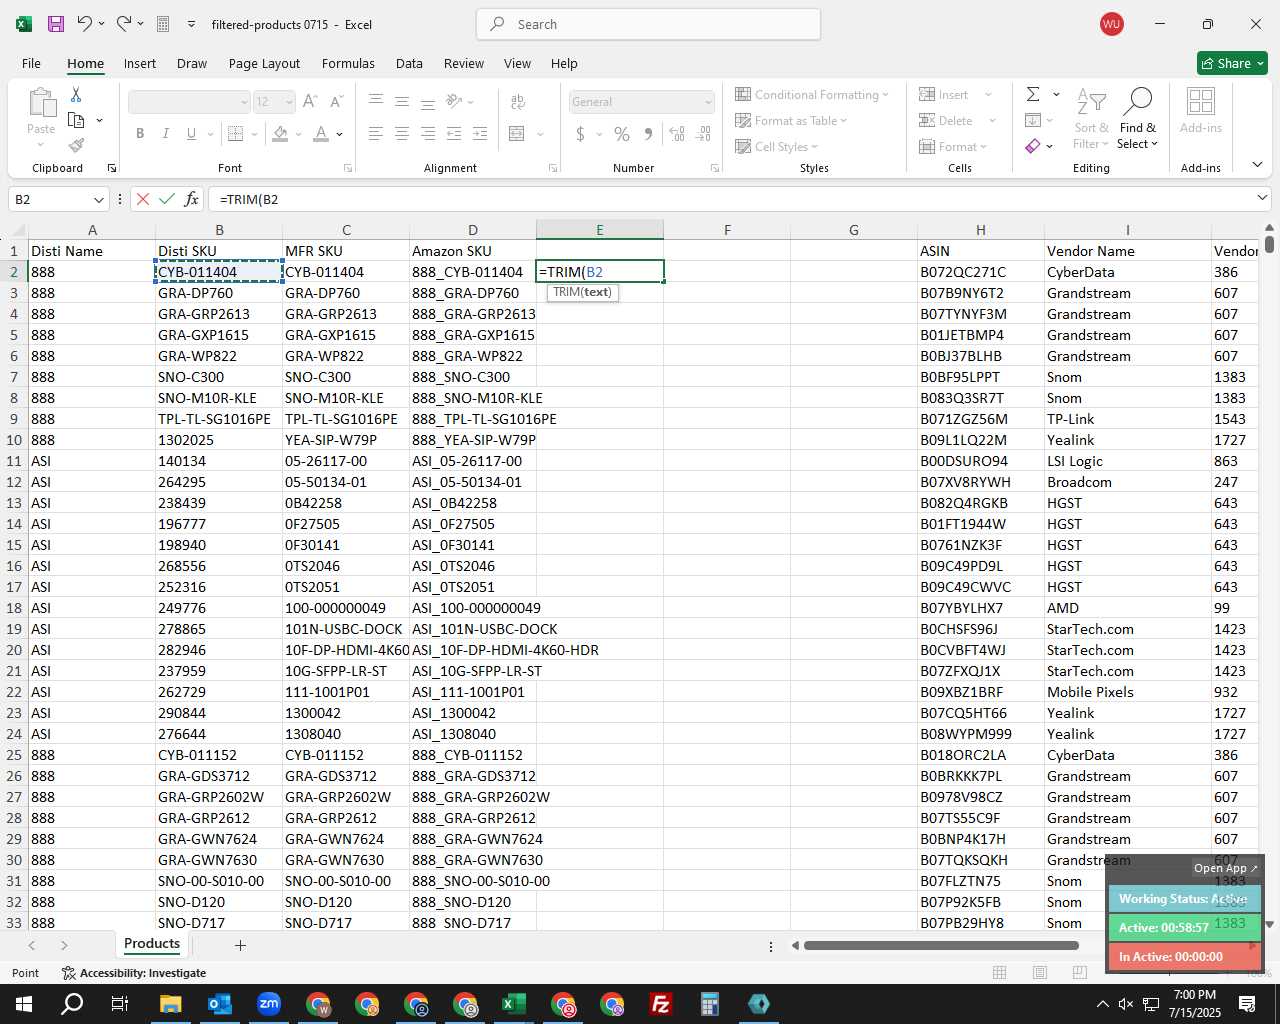Switch to the Page Layout tab
The image size is (1280, 1024).
point(264,63)
